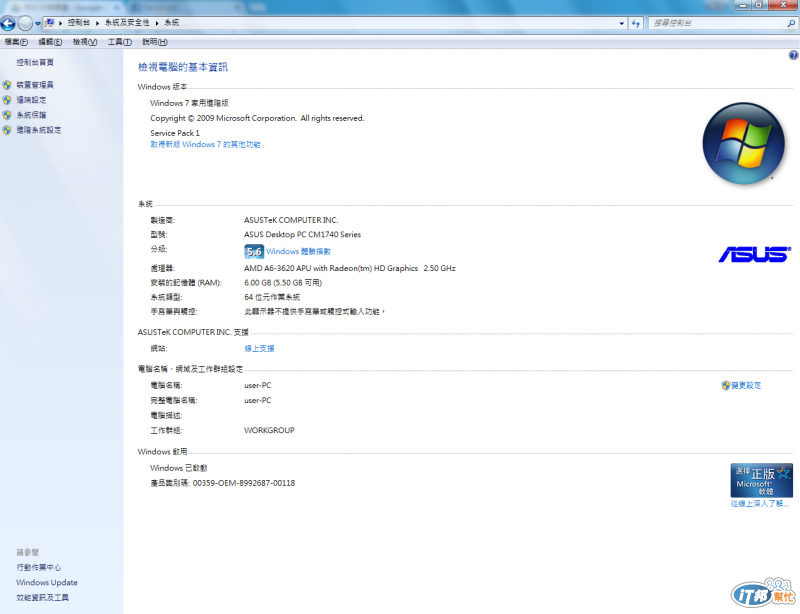Open the 檢視(V) menu

[x=85, y=42]
